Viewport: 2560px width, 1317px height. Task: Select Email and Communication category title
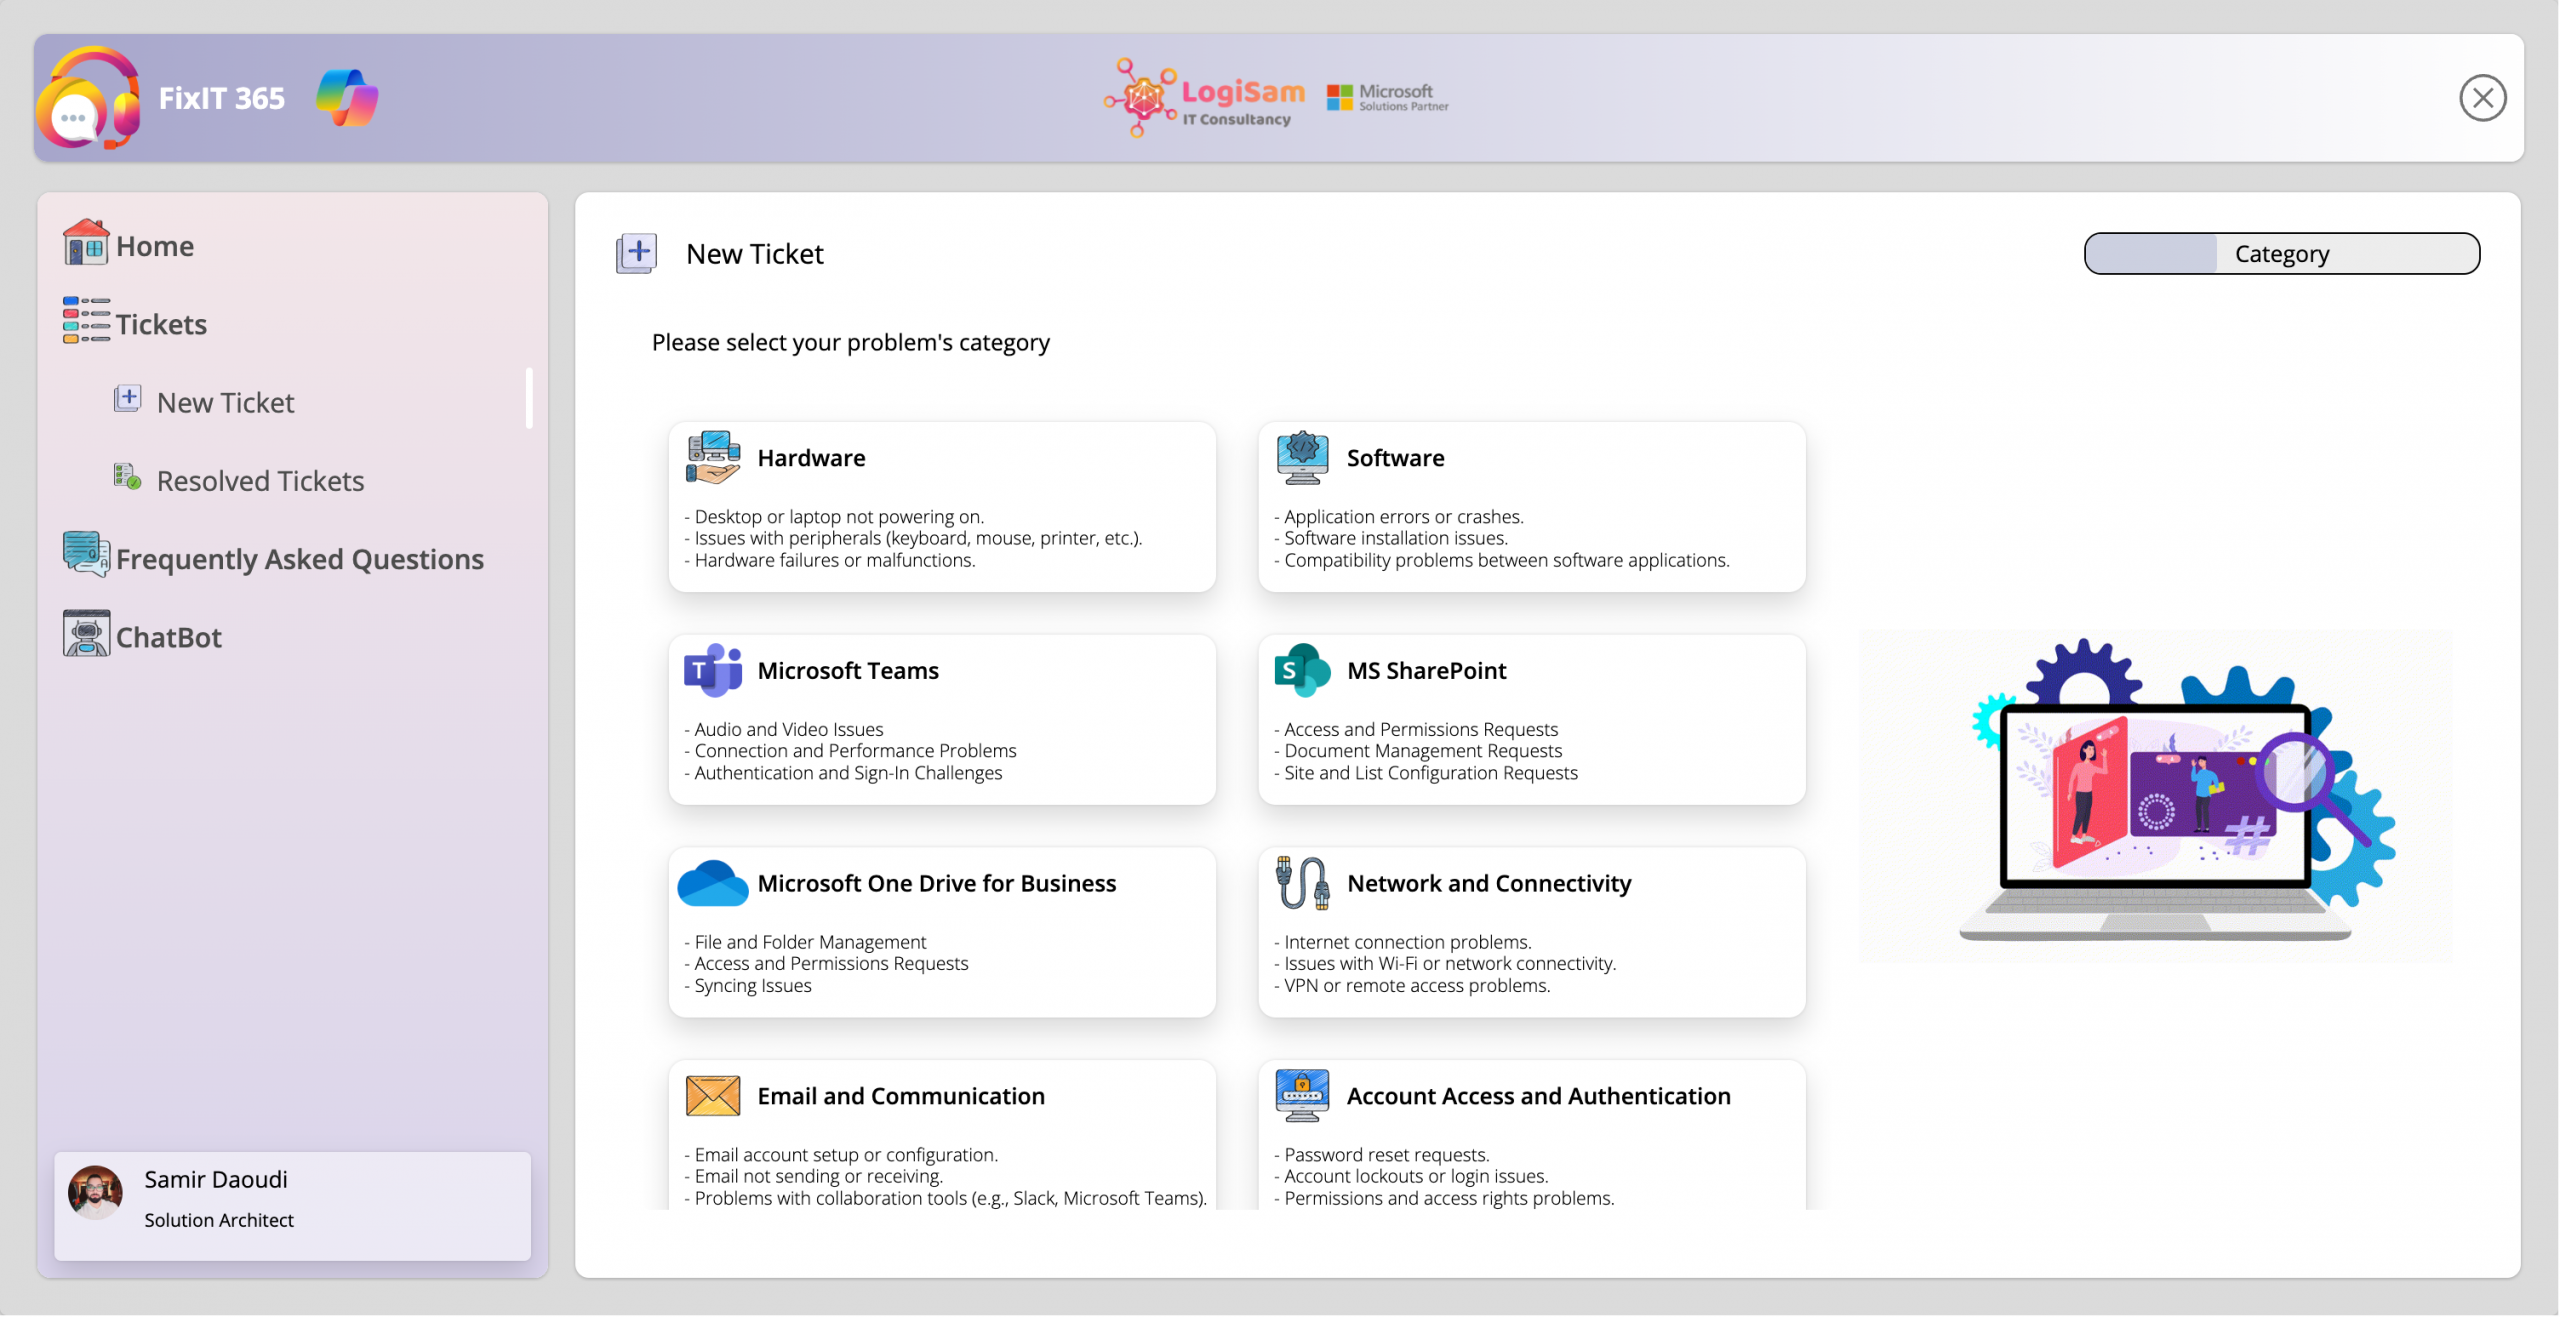coord(901,1097)
